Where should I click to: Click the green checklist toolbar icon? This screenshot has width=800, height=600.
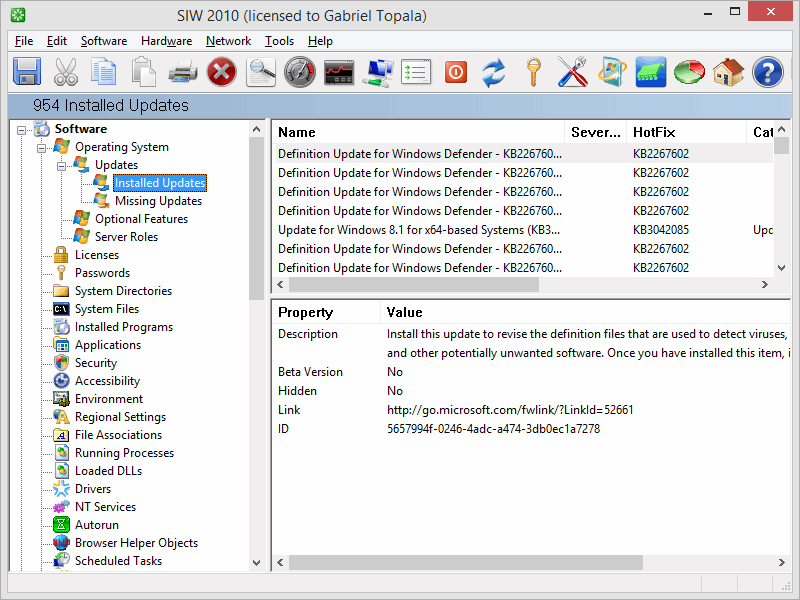[x=416, y=72]
